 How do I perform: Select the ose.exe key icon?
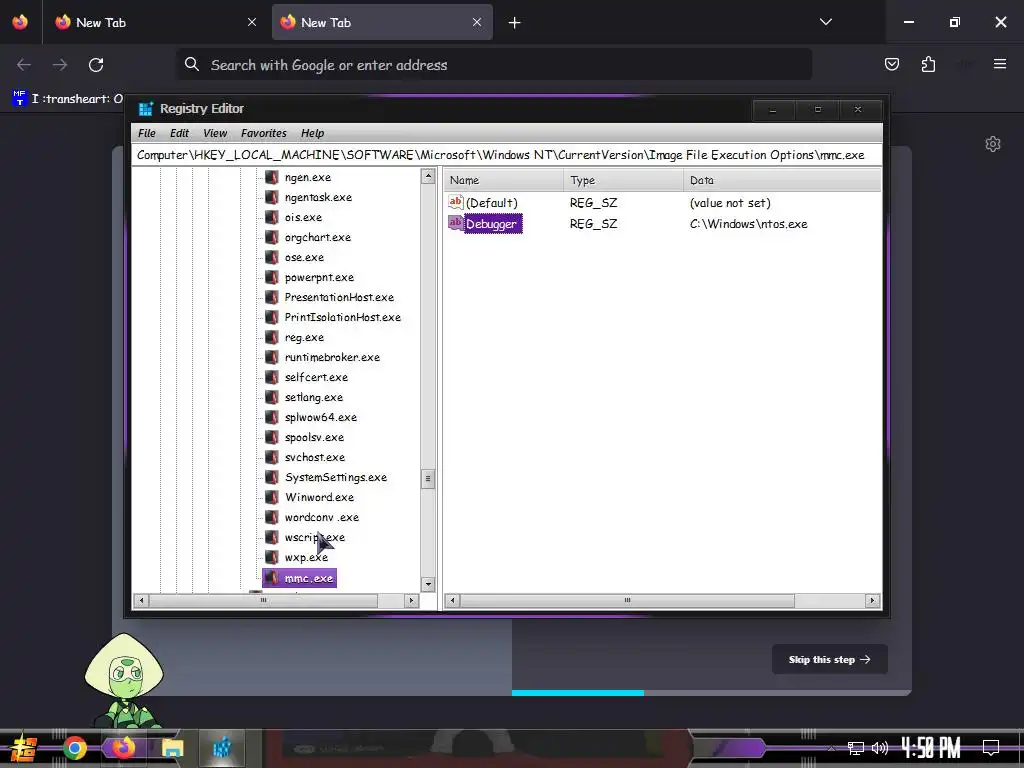pos(272,257)
